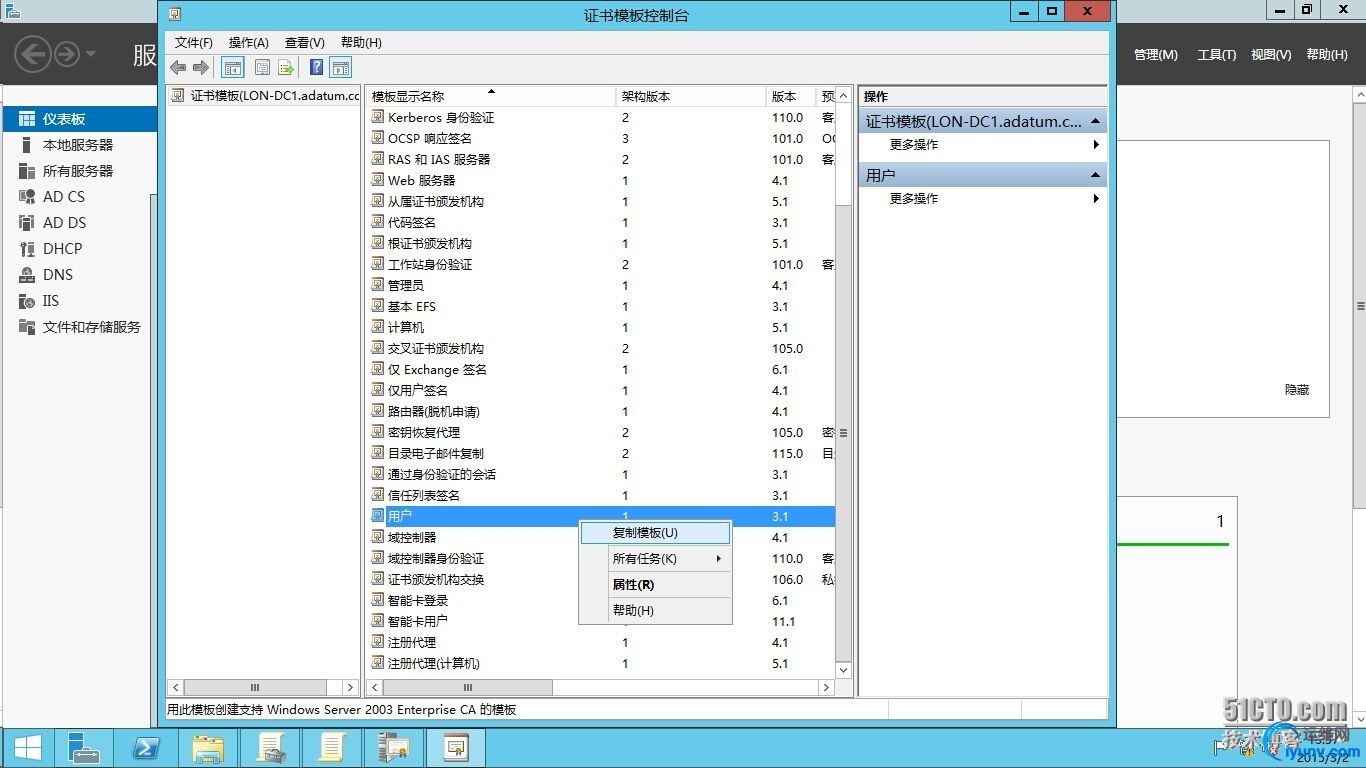Image resolution: width=1366 pixels, height=768 pixels.
Task: Launch PowerShell from the taskbar
Action: pyautogui.click(x=145, y=748)
